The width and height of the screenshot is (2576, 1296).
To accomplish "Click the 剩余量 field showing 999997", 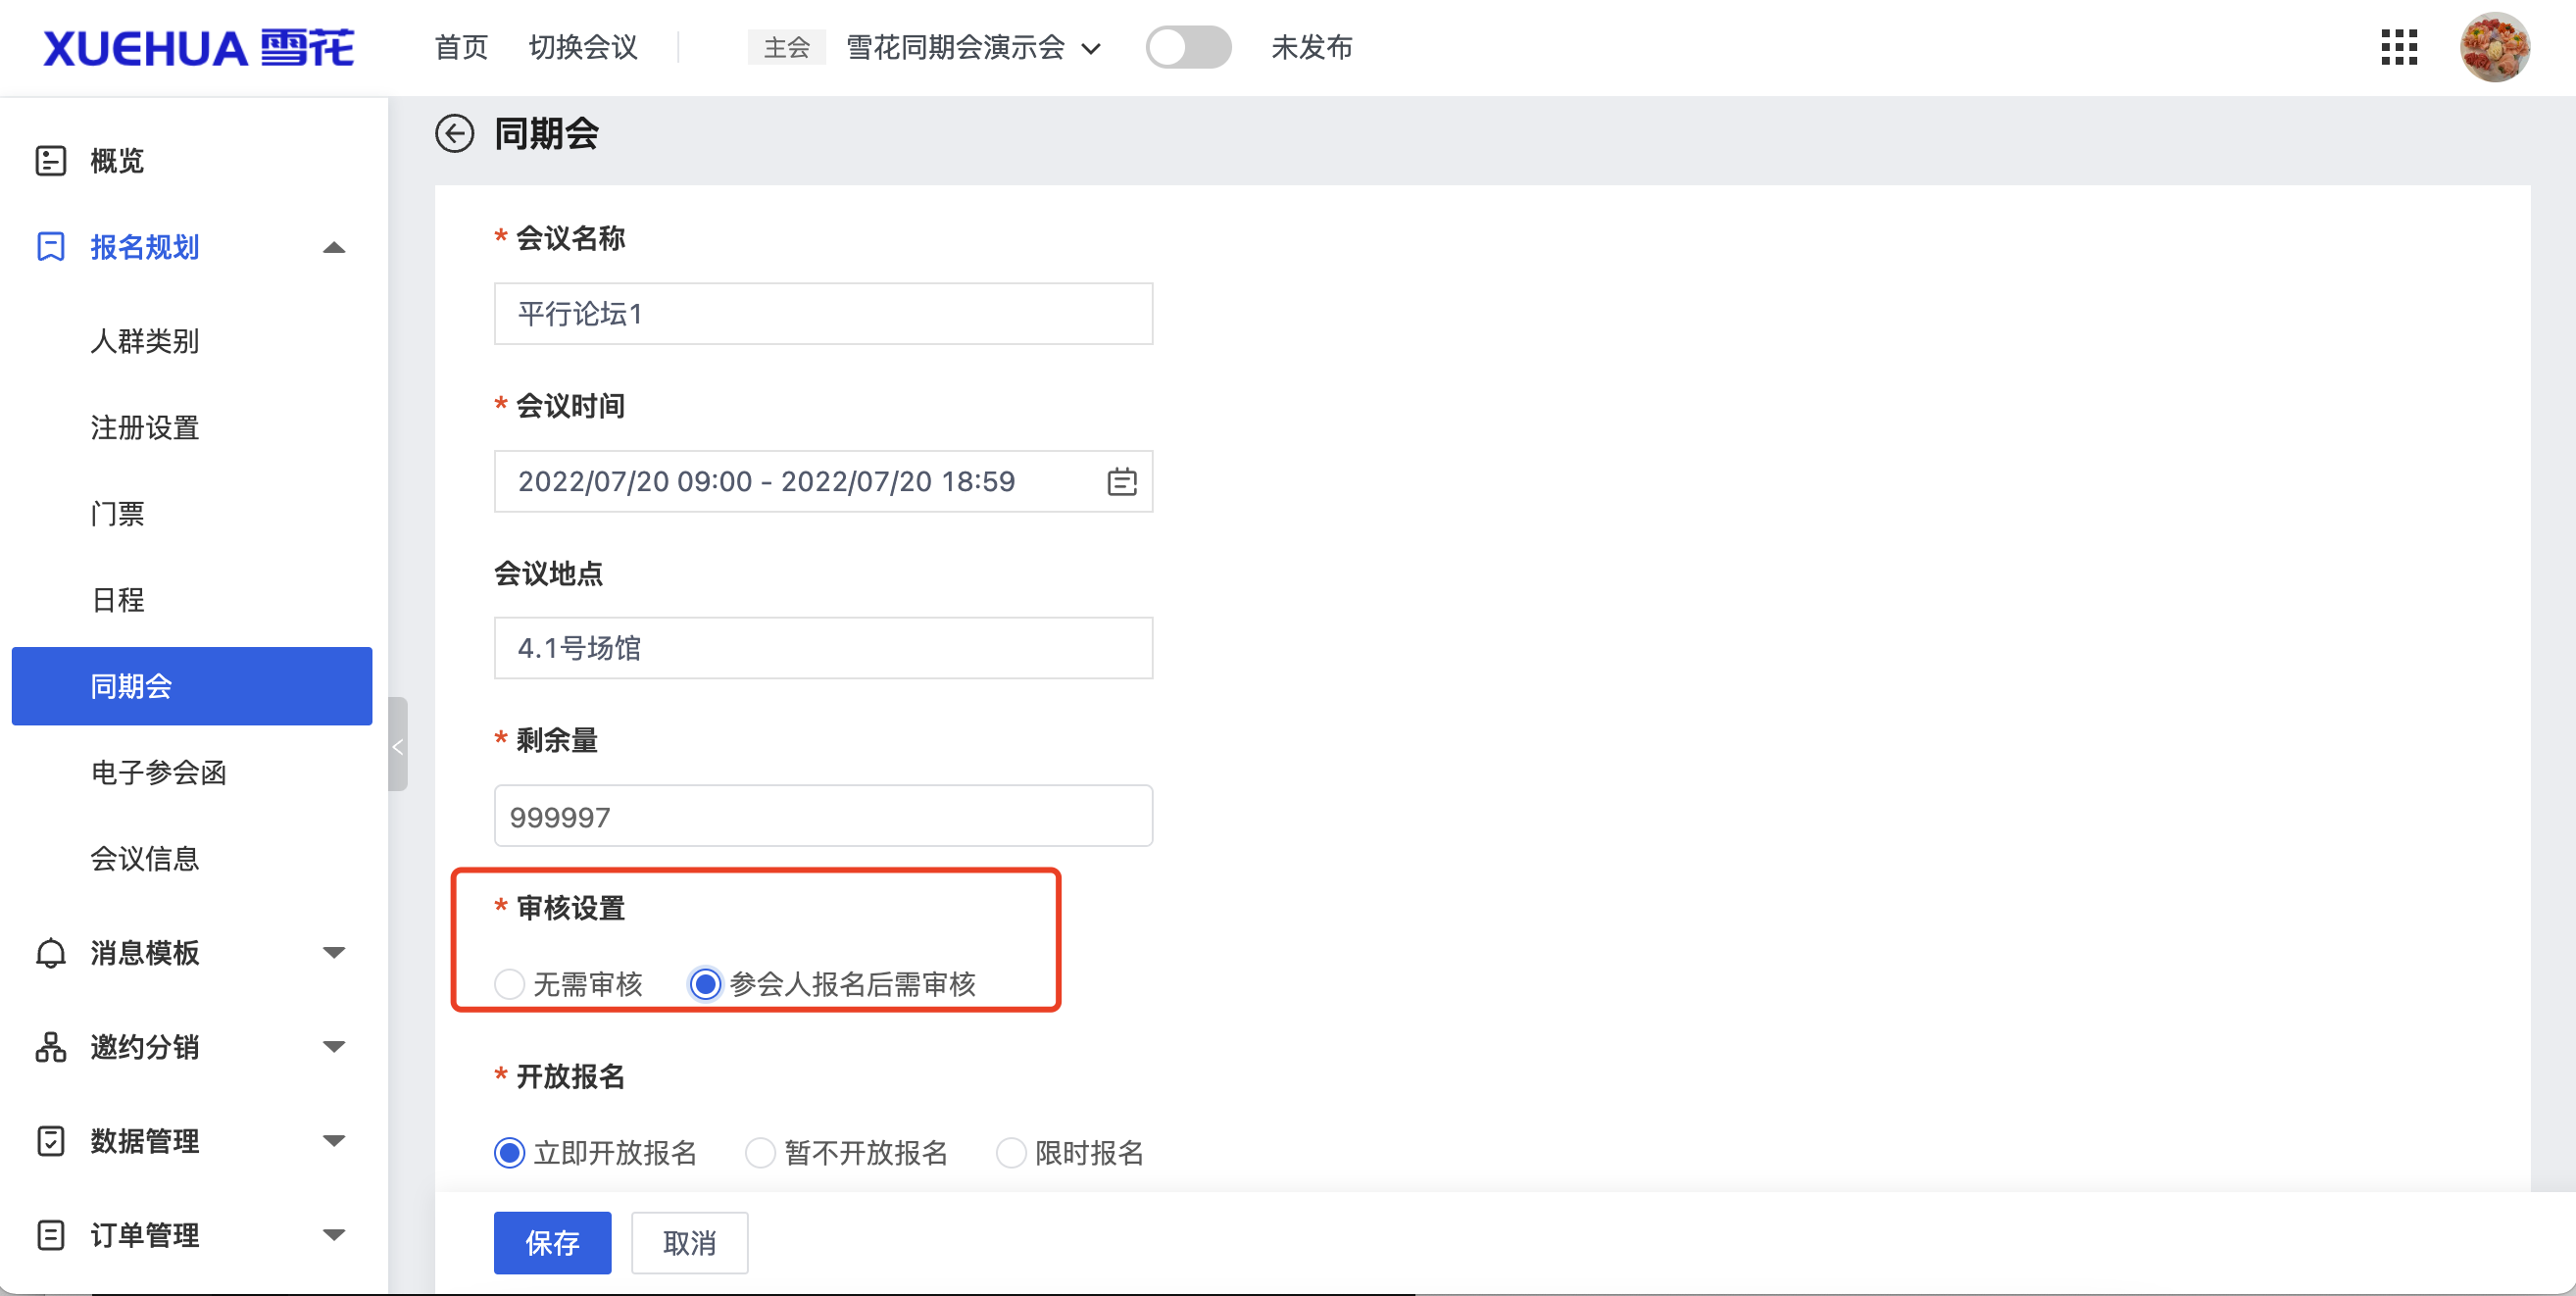I will click(823, 816).
